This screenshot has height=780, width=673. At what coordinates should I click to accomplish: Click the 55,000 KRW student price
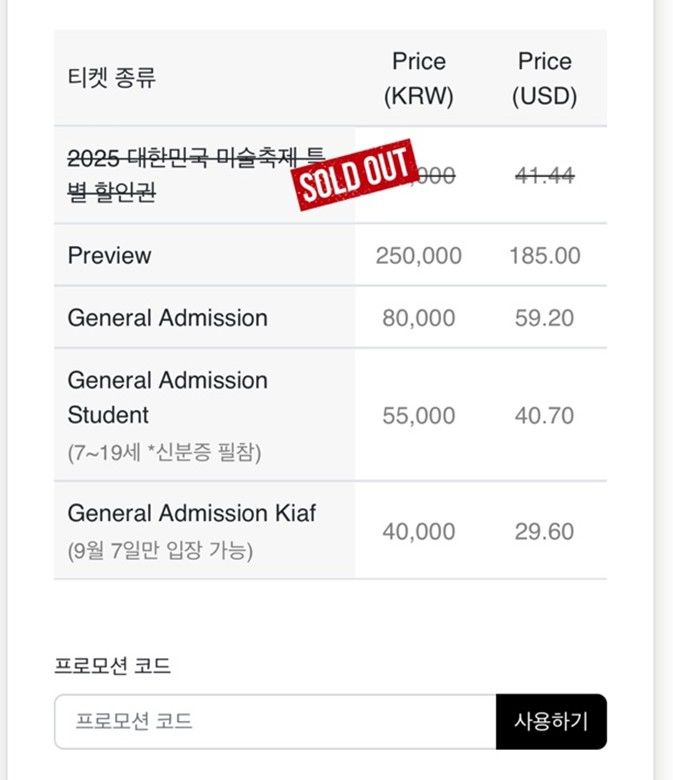tap(419, 415)
